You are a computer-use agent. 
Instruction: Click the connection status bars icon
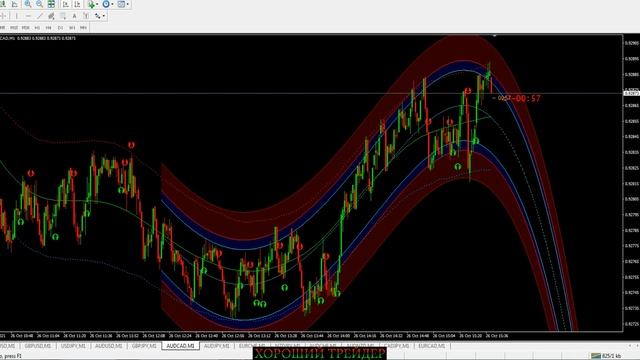click(x=596, y=356)
